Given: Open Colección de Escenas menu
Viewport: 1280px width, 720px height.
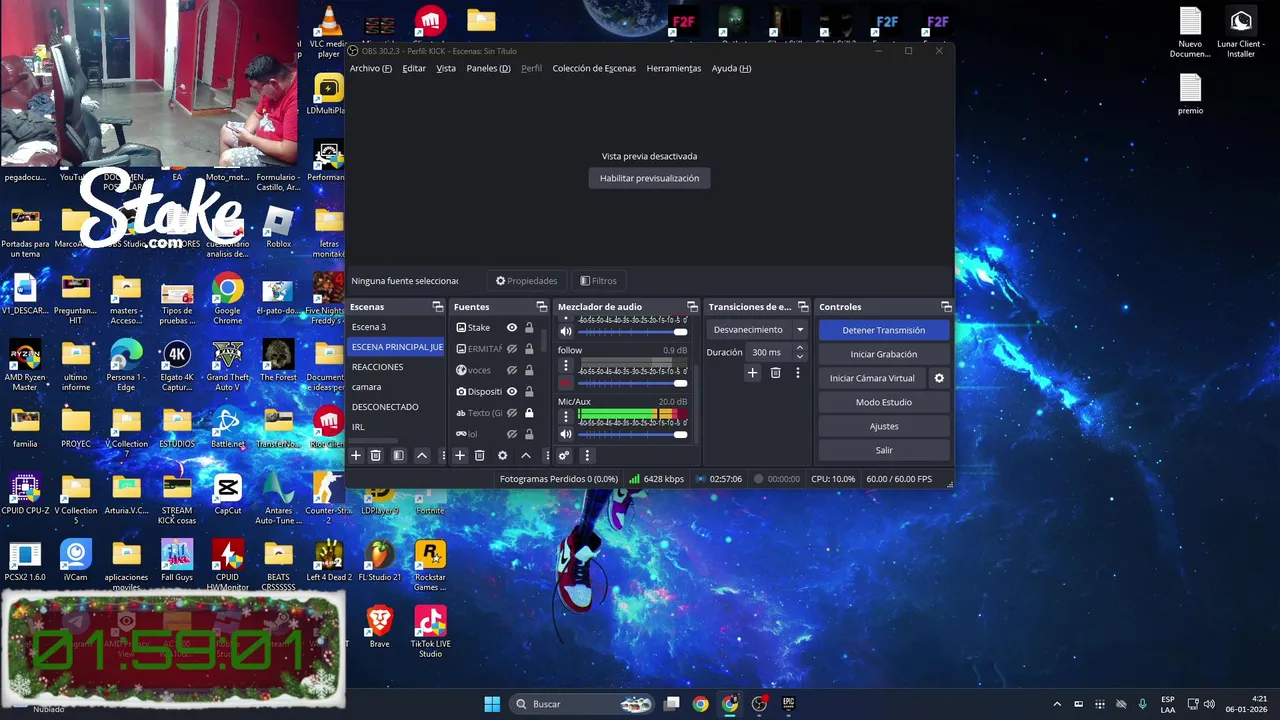Looking at the screenshot, I should (x=594, y=68).
